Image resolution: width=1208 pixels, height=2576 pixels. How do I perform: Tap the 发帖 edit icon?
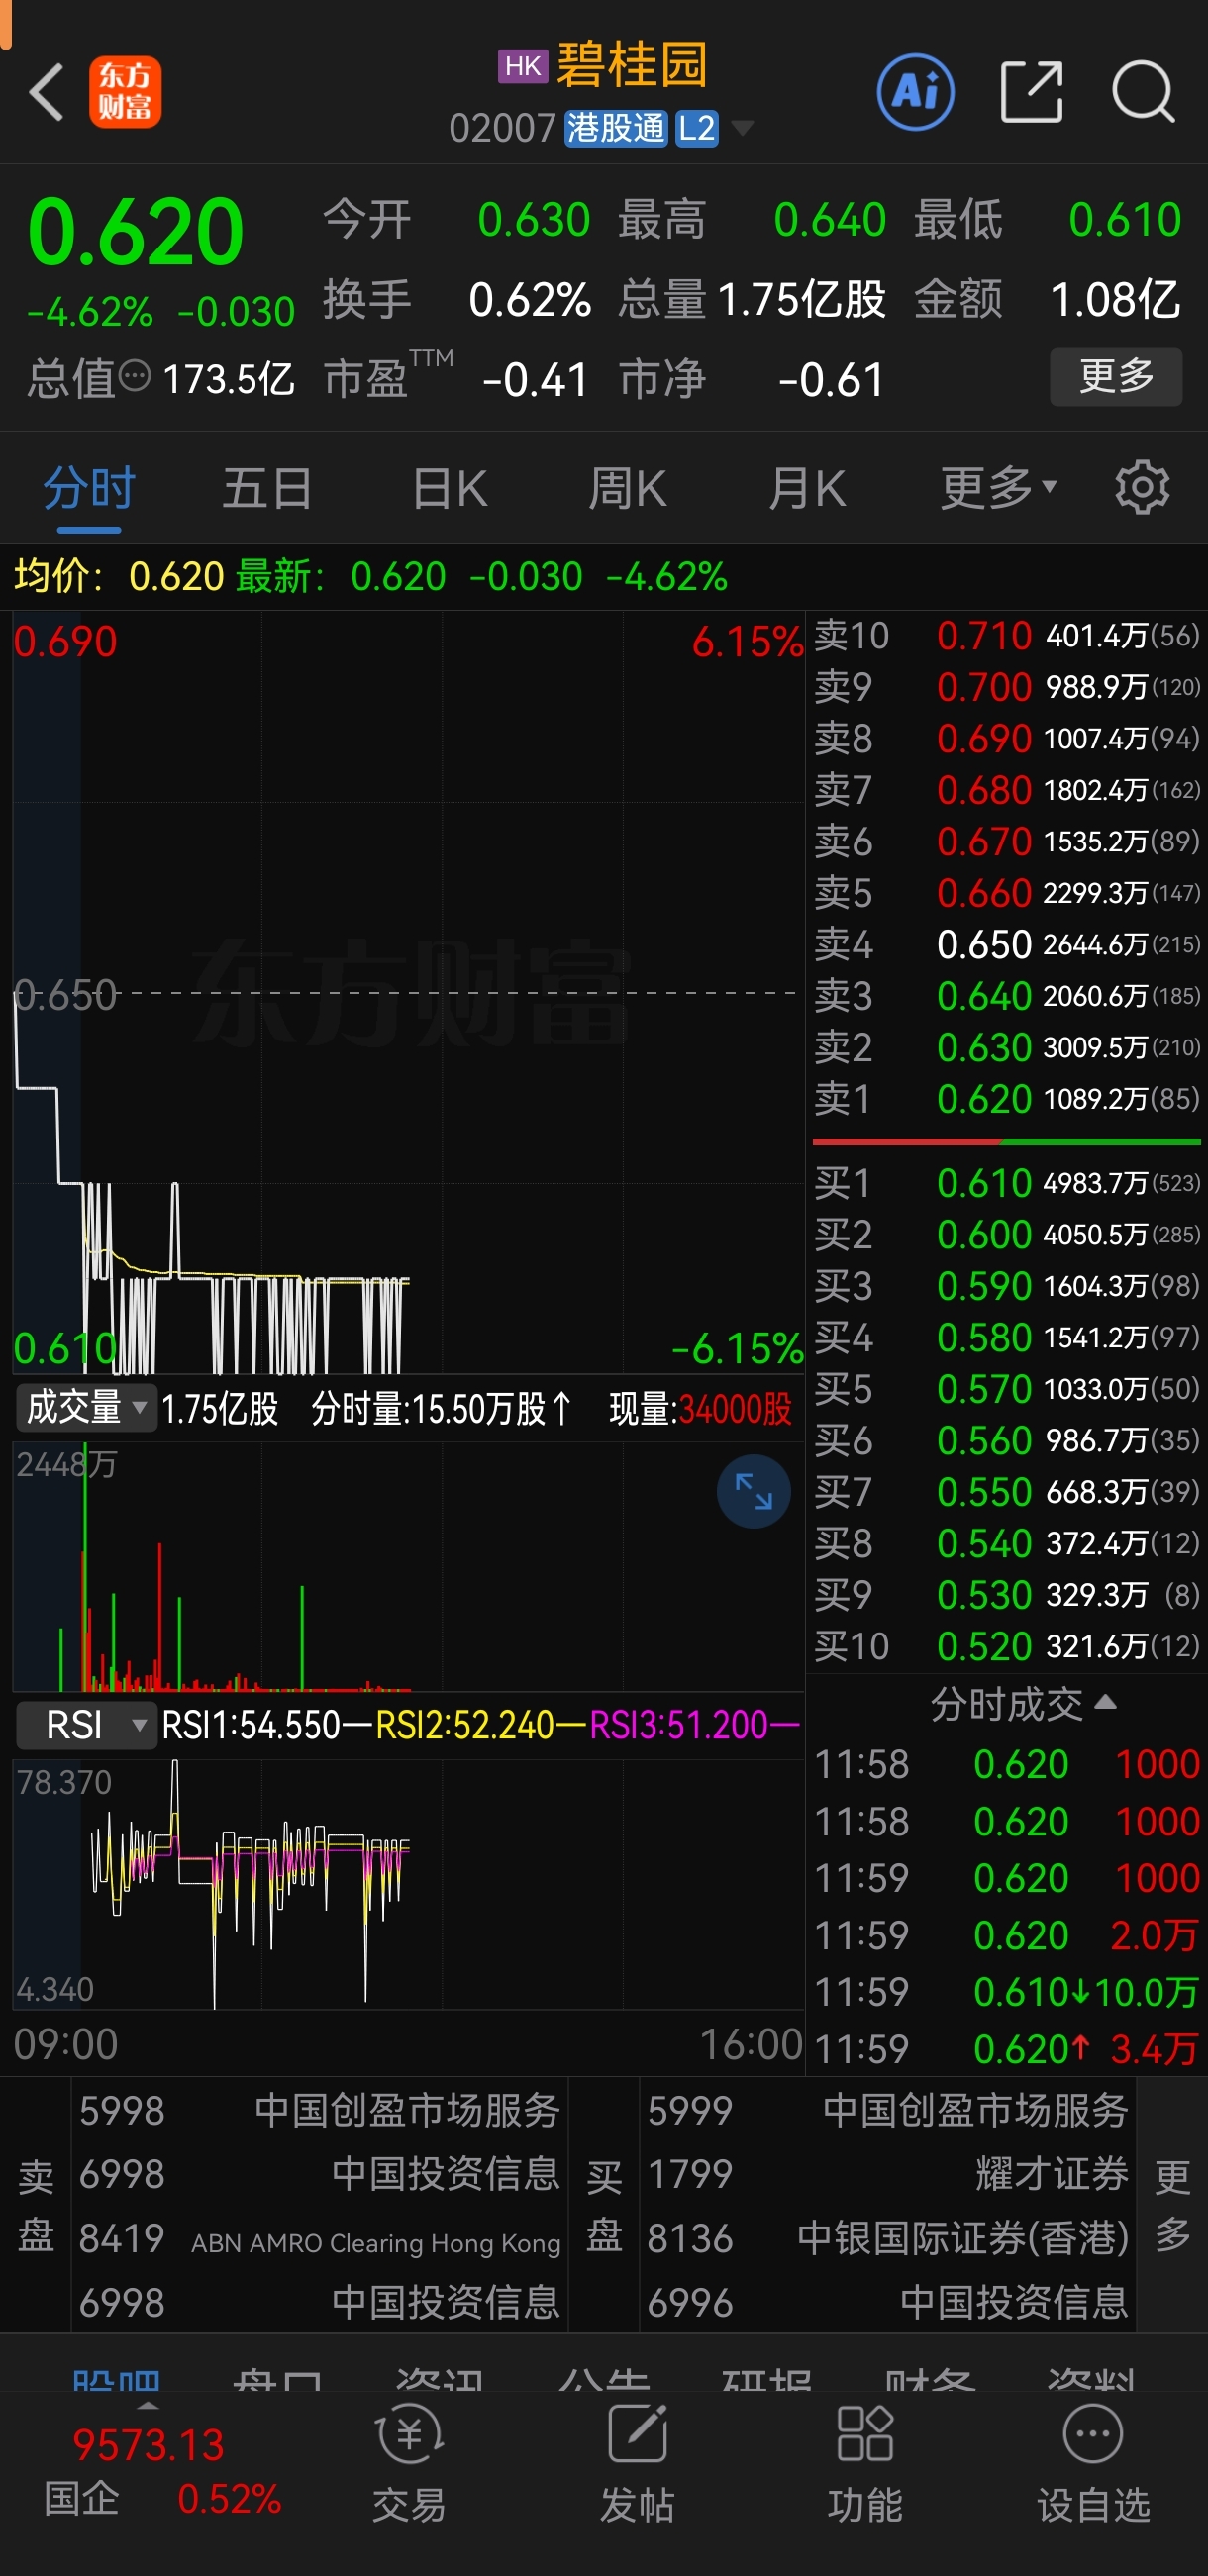click(637, 2434)
